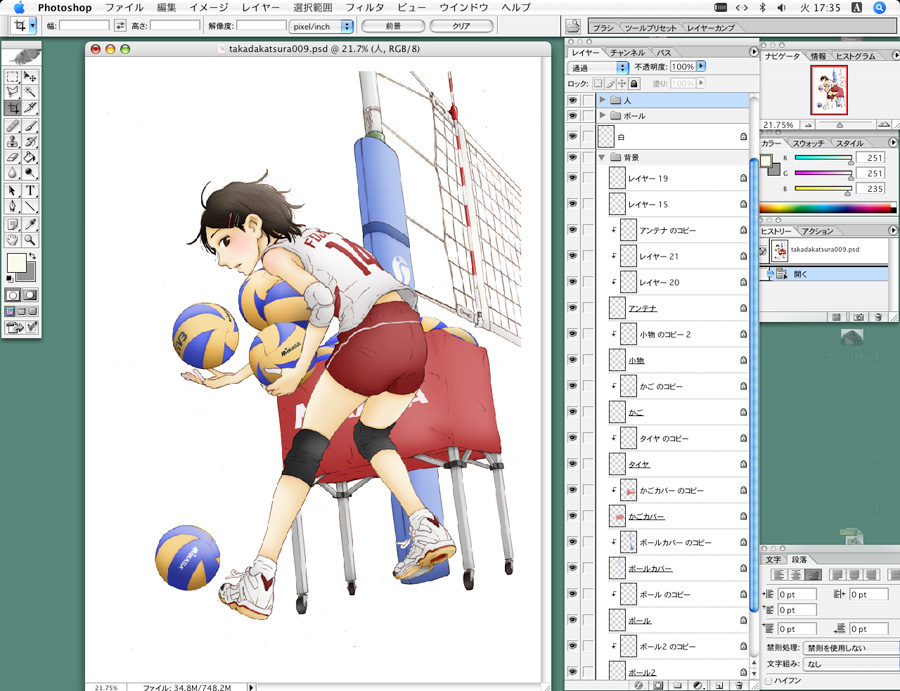This screenshot has width=900, height=691.
Task: Pick the Clone Stamp tool
Action: pos(13,141)
